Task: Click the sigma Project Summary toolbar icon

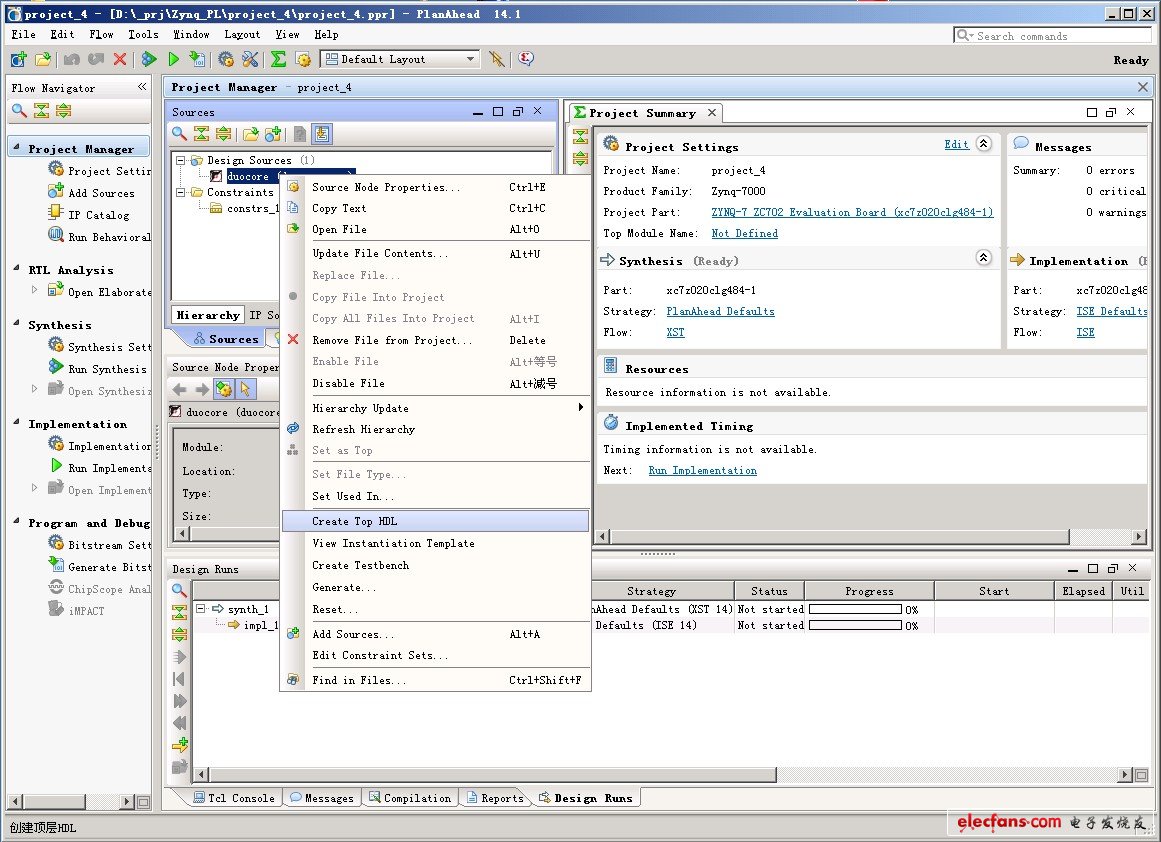Action: pyautogui.click(x=279, y=60)
